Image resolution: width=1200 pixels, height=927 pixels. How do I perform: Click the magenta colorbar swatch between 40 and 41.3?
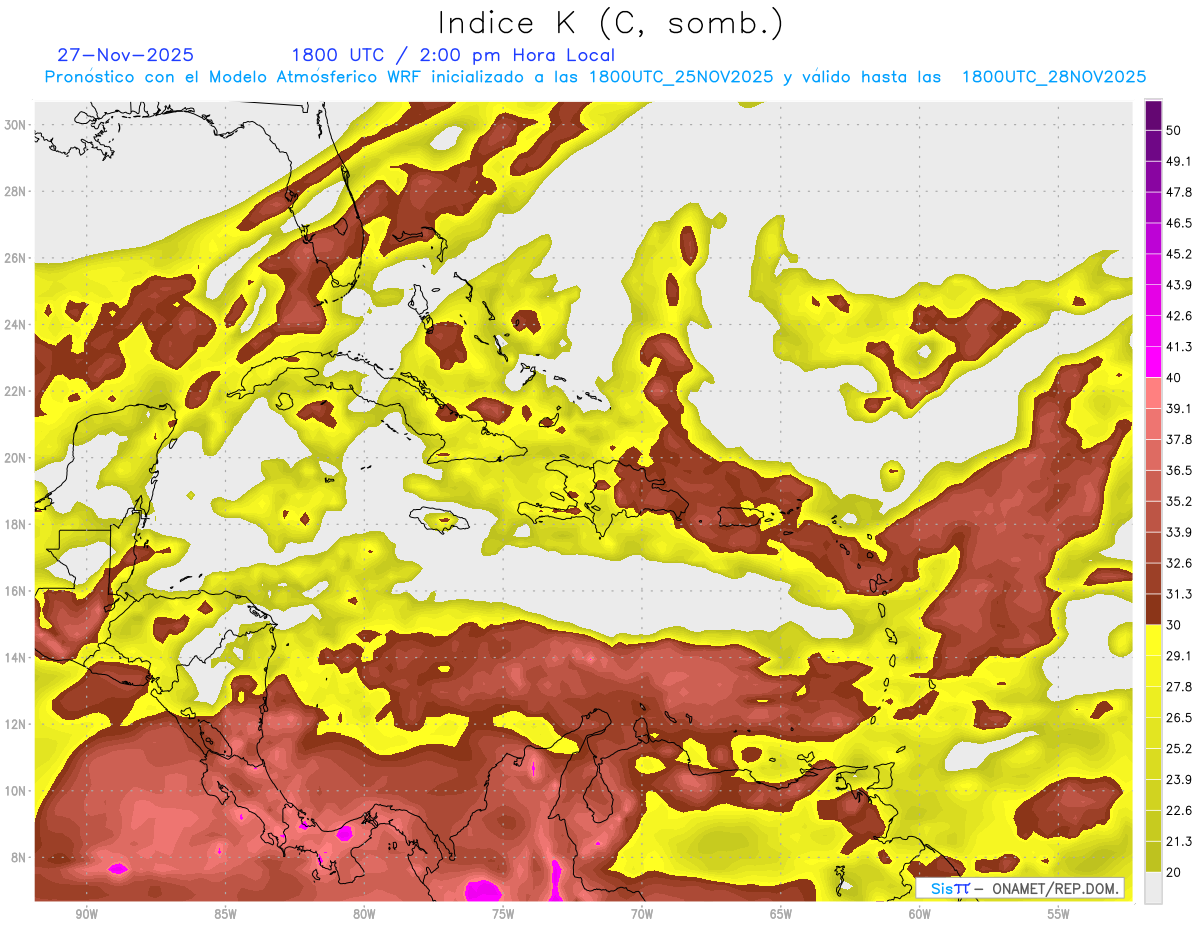1153,362
